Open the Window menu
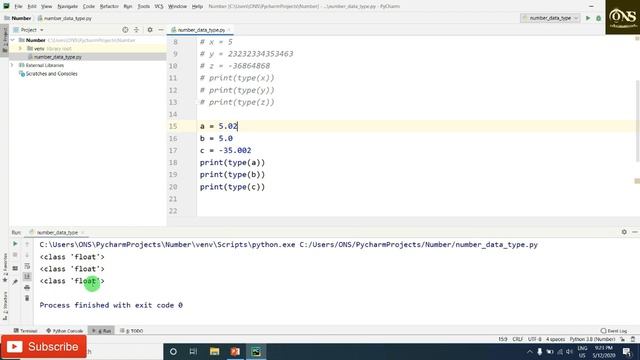The width and height of the screenshot is (640, 360). (x=177, y=6)
